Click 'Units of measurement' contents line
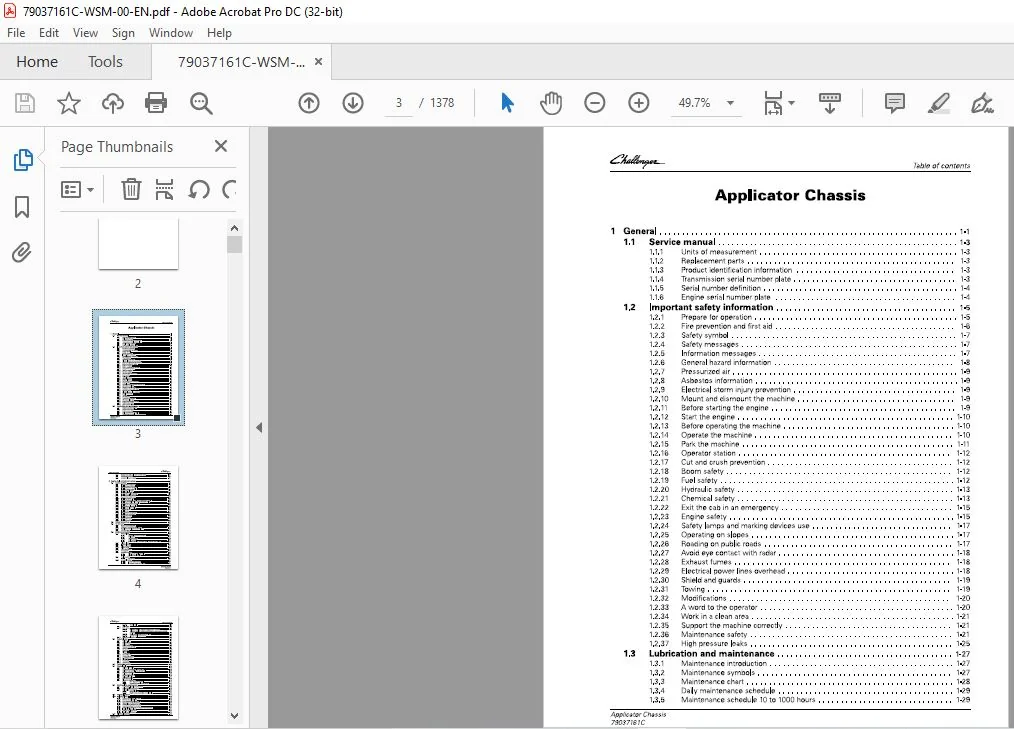Image resolution: width=1014 pixels, height=729 pixels. tap(718, 252)
